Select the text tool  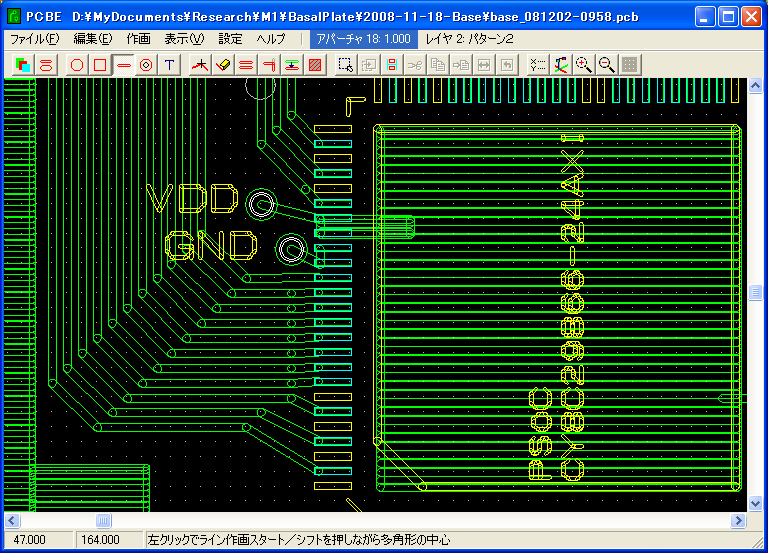170,65
